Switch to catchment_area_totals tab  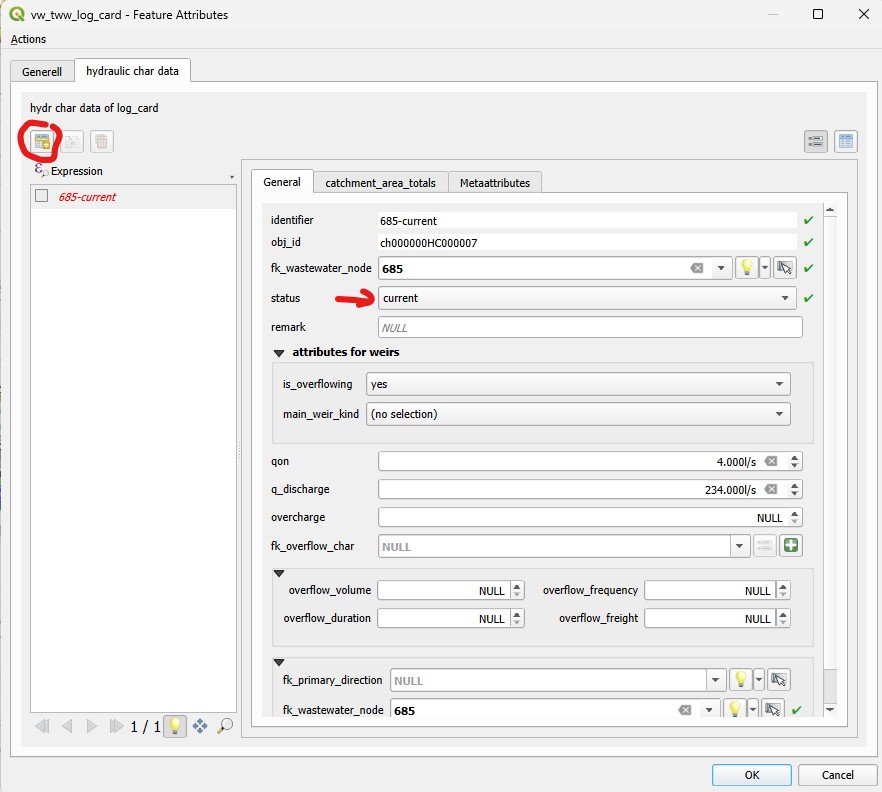(380, 183)
